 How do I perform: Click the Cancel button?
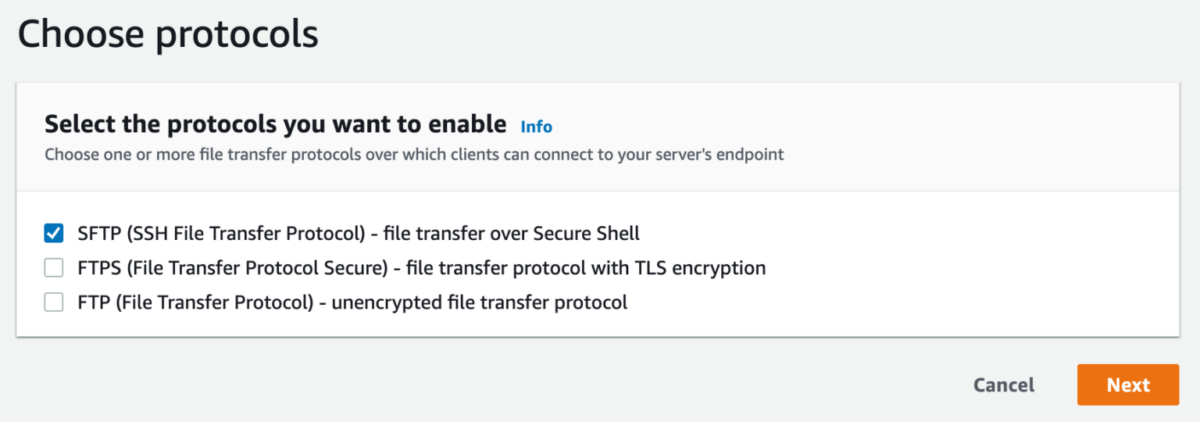1004,385
